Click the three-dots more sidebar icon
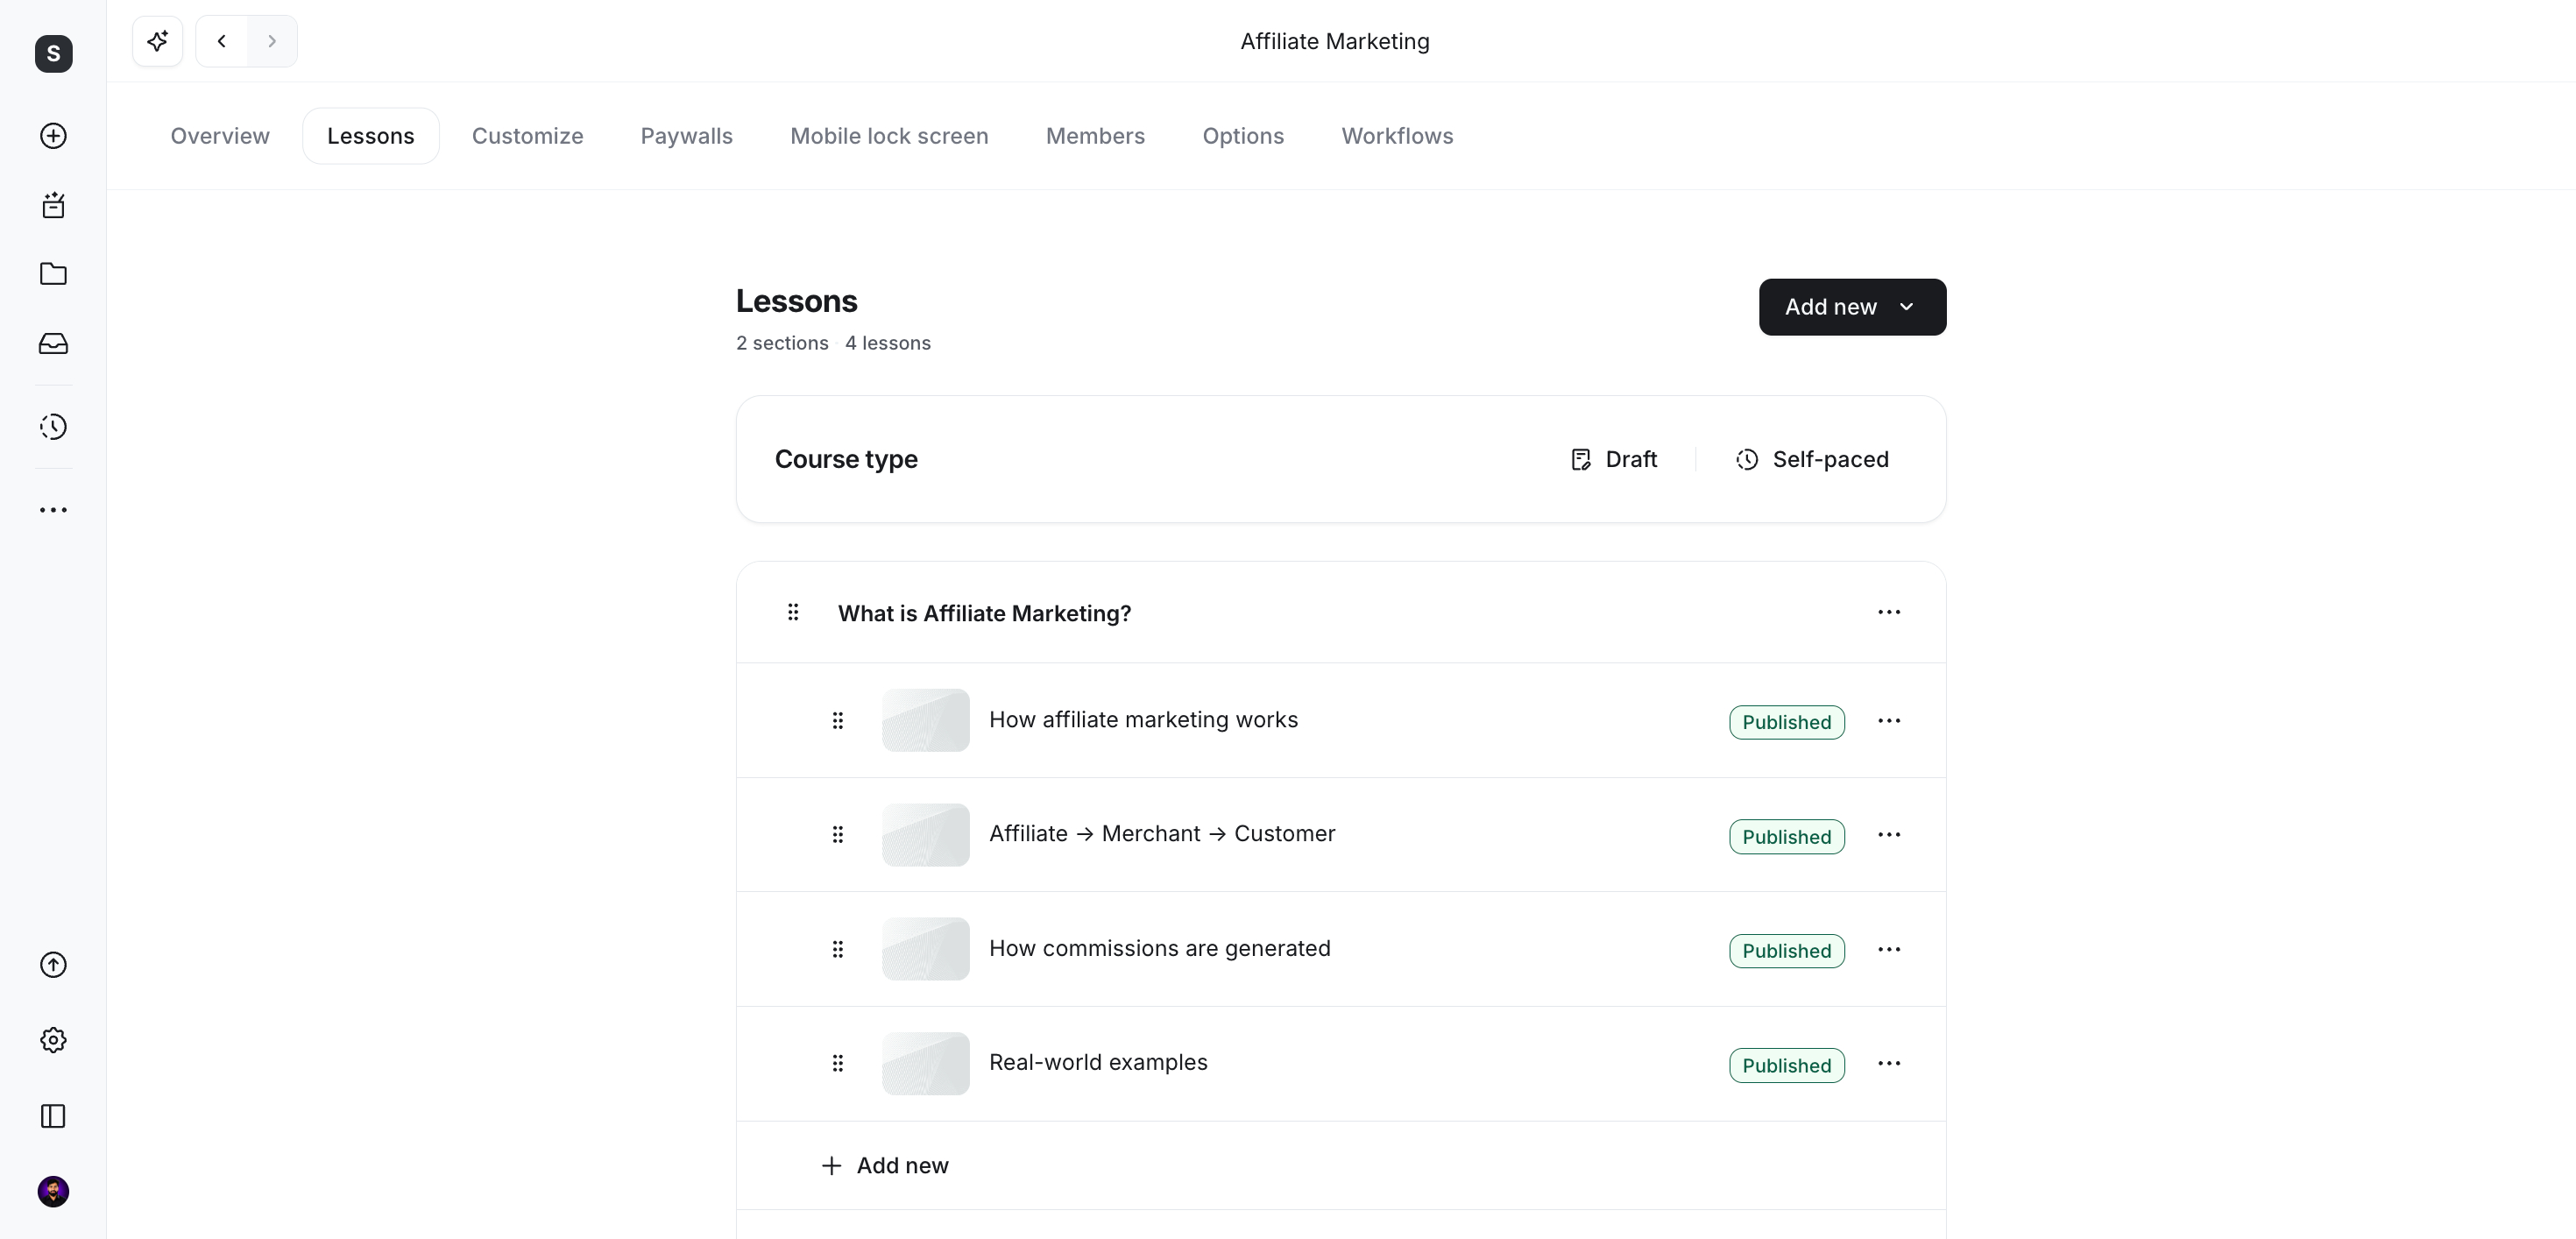The height and width of the screenshot is (1239, 2576). 53,510
